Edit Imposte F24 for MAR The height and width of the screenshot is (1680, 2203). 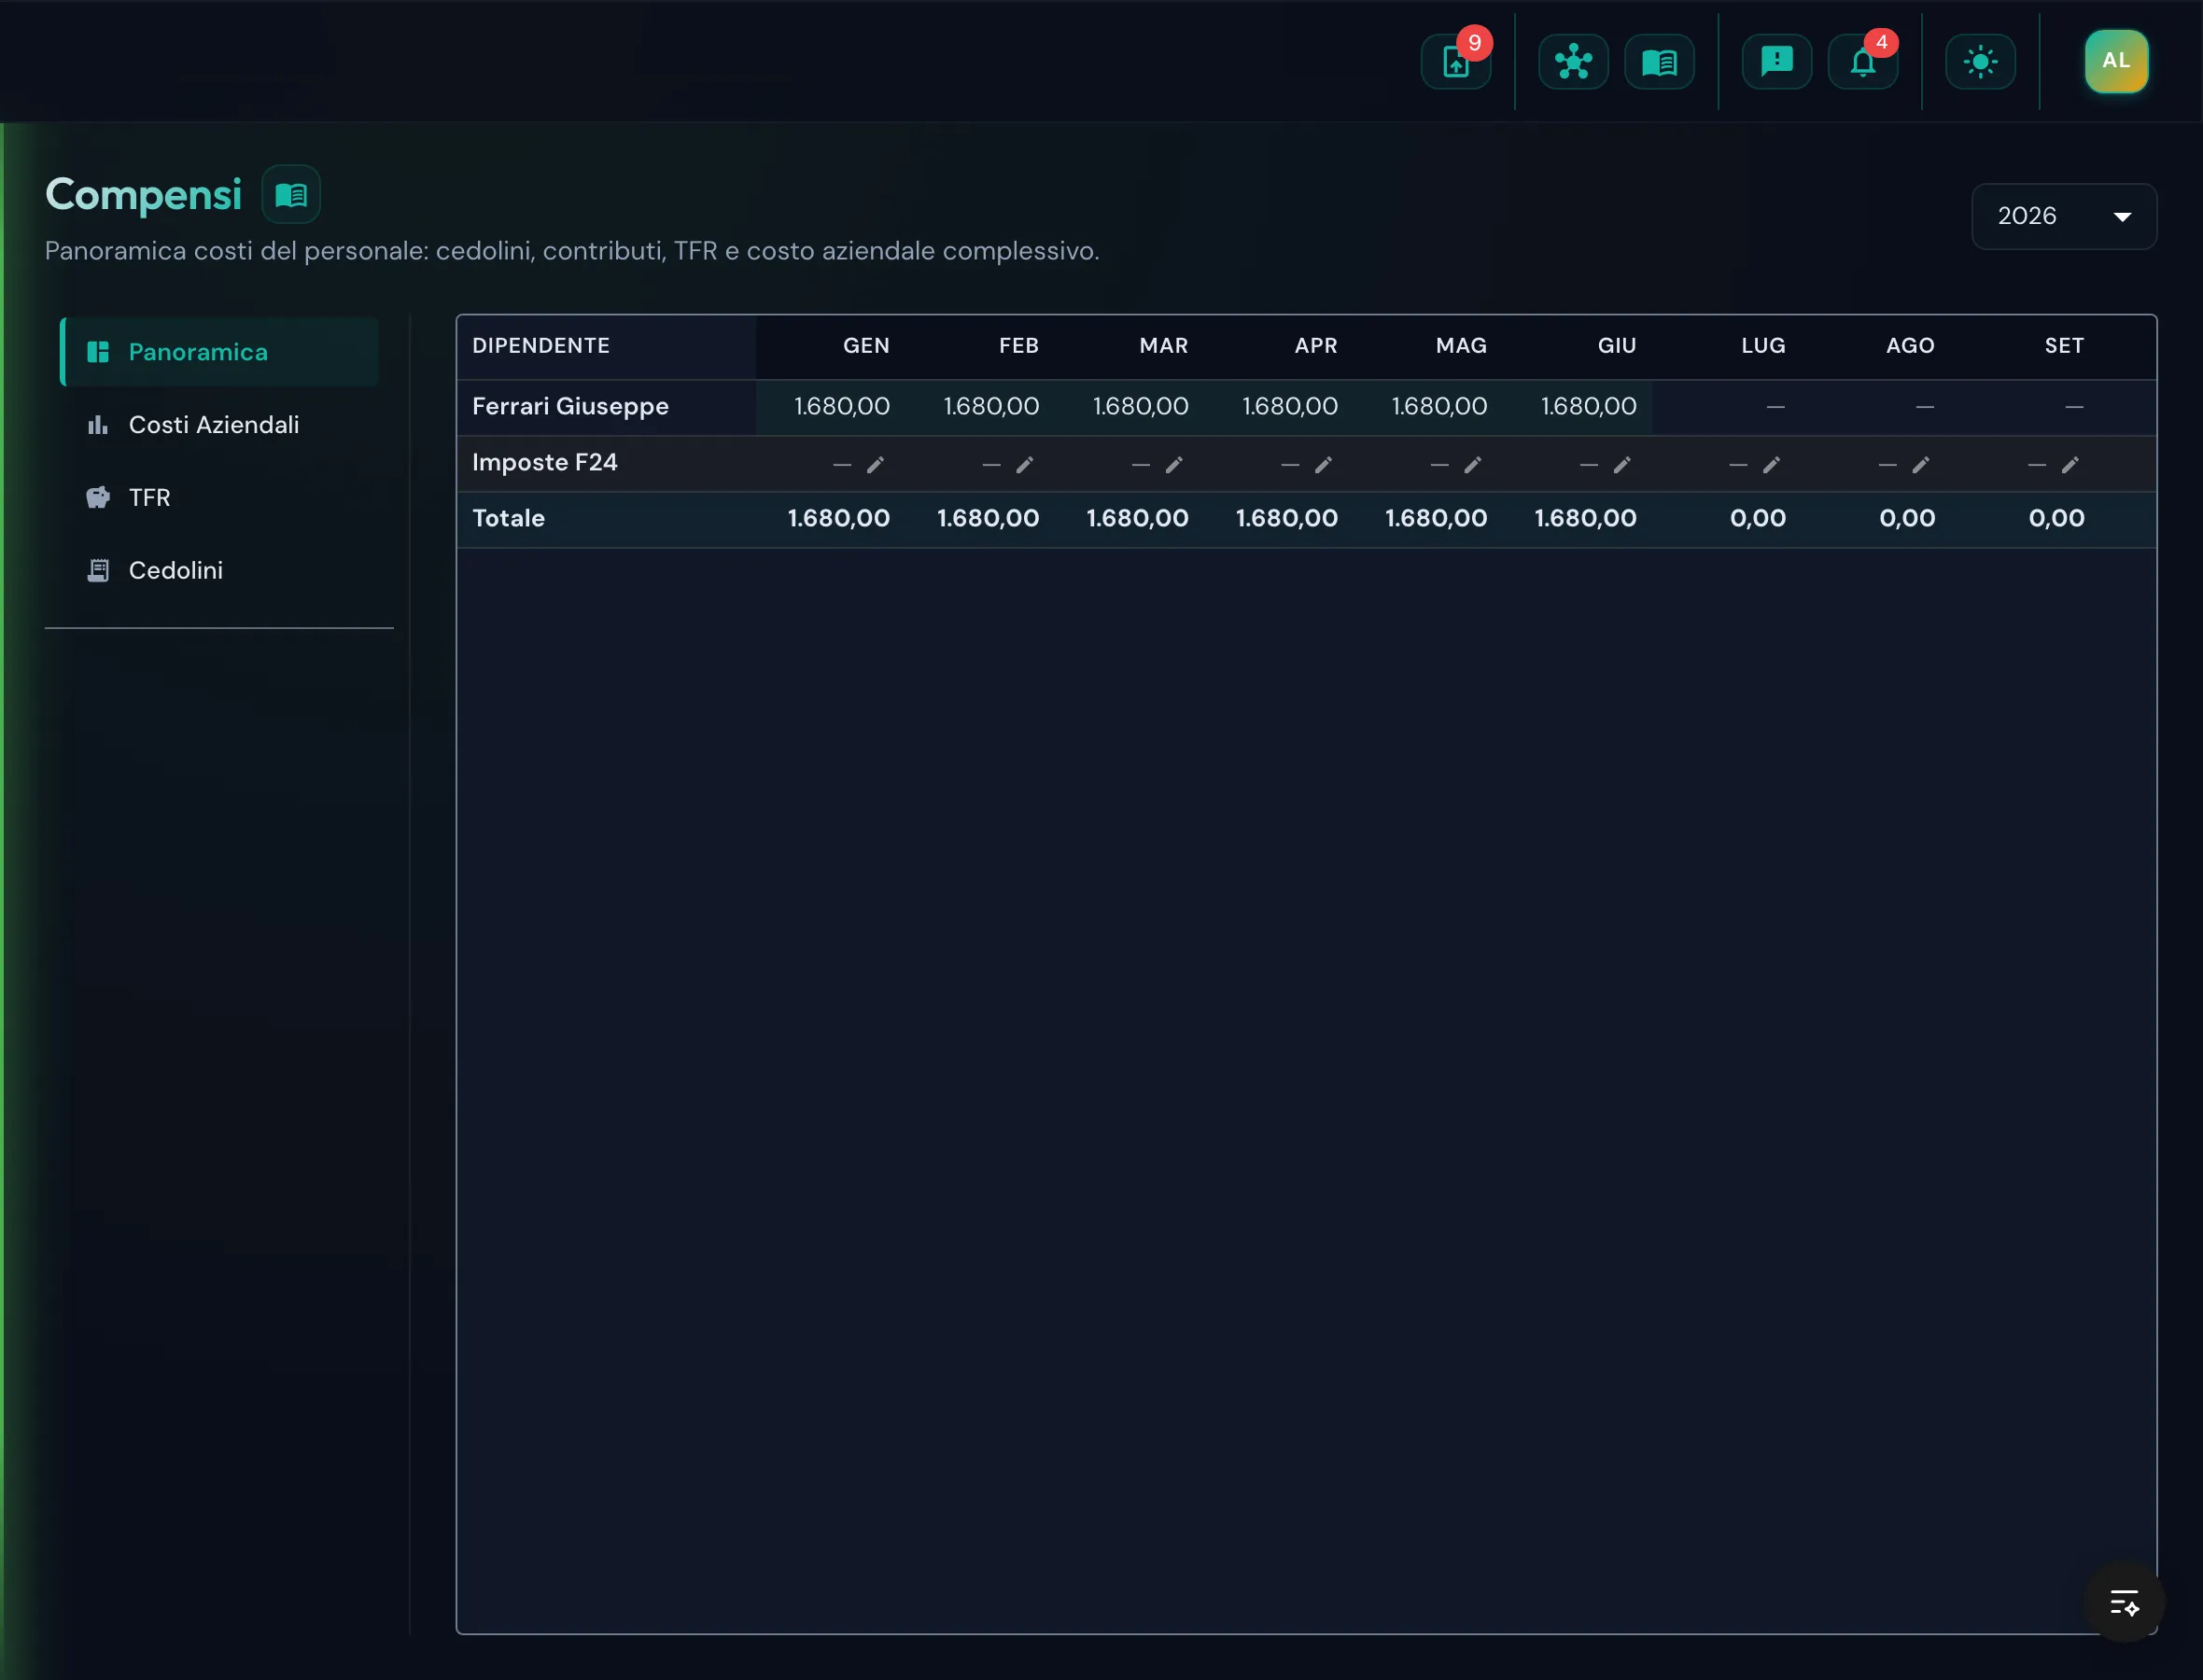(x=1174, y=465)
